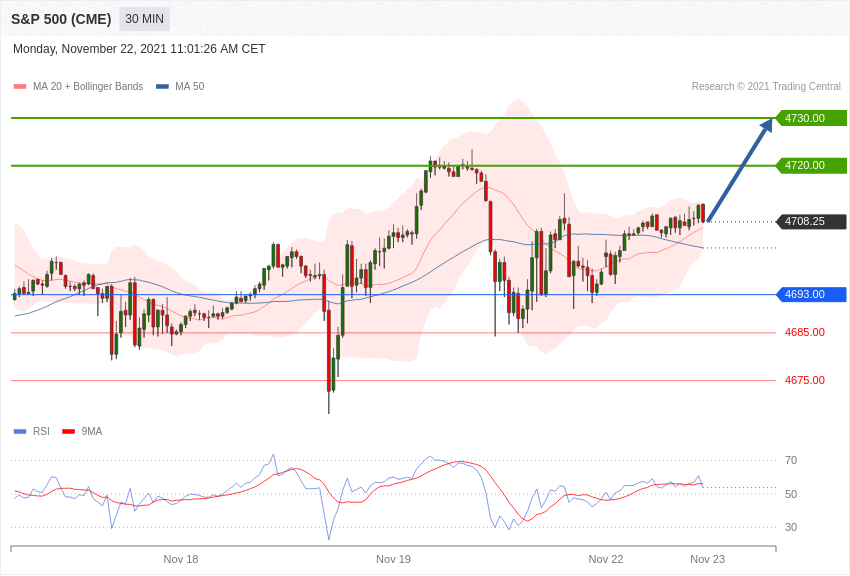Click the MA 50 legend label
This screenshot has height=576, width=850.
tap(189, 86)
